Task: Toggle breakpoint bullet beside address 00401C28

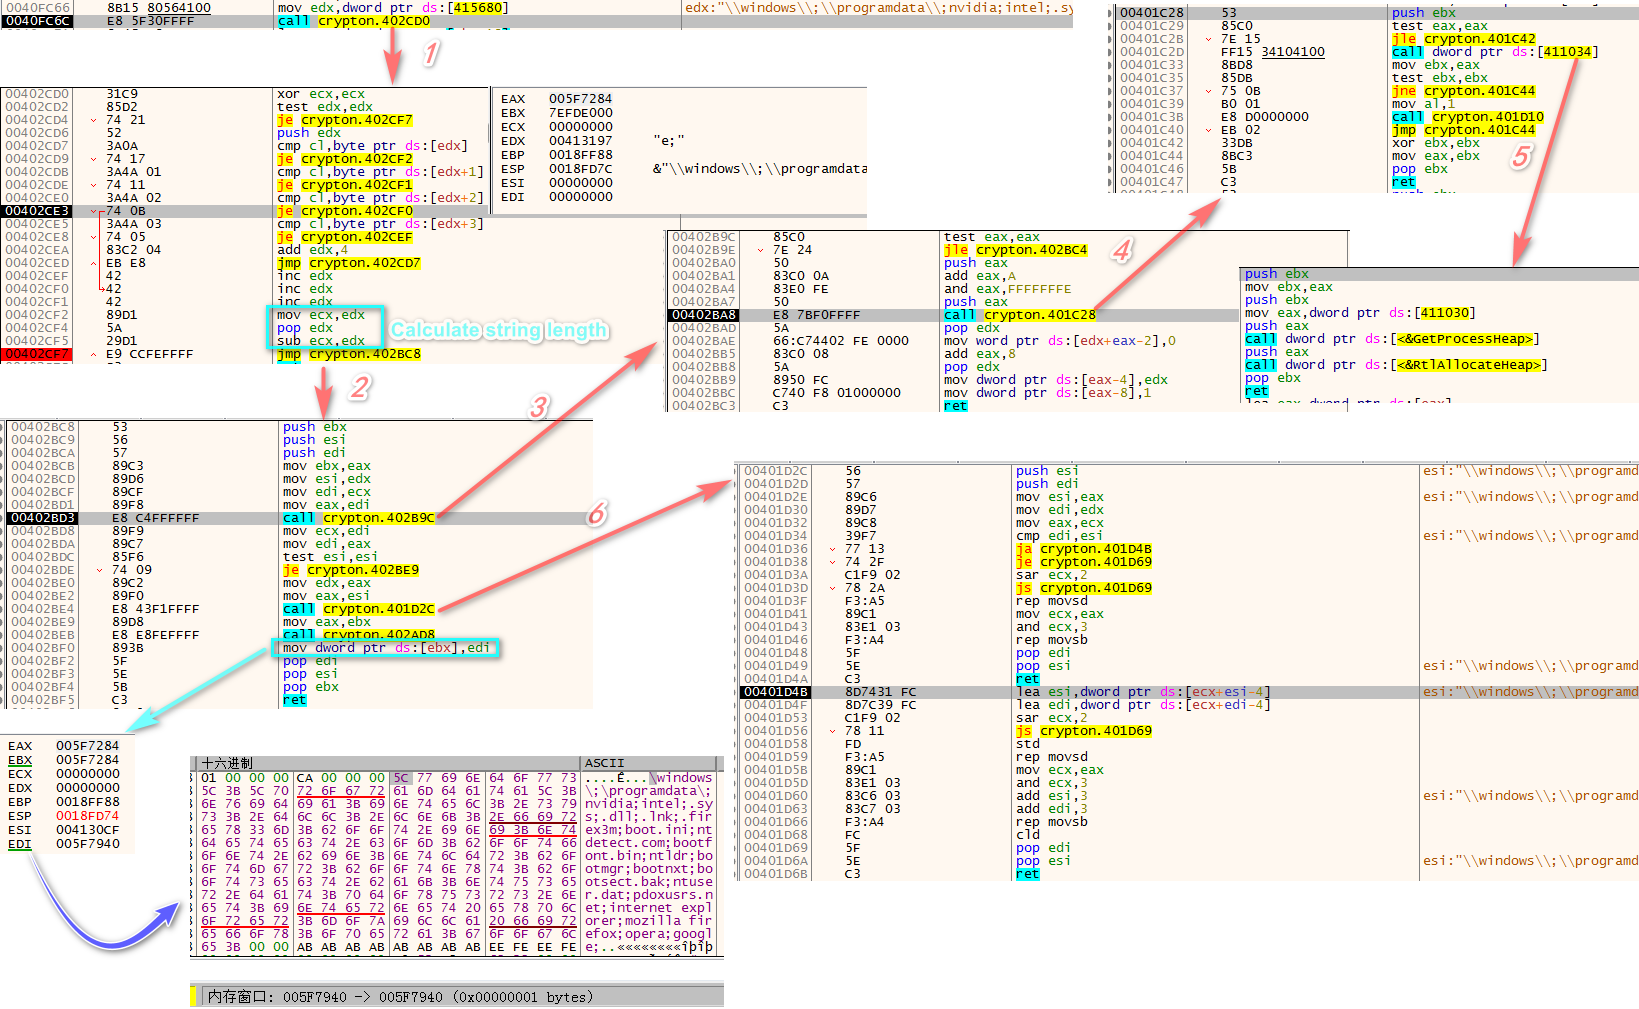Action: 1112,13
